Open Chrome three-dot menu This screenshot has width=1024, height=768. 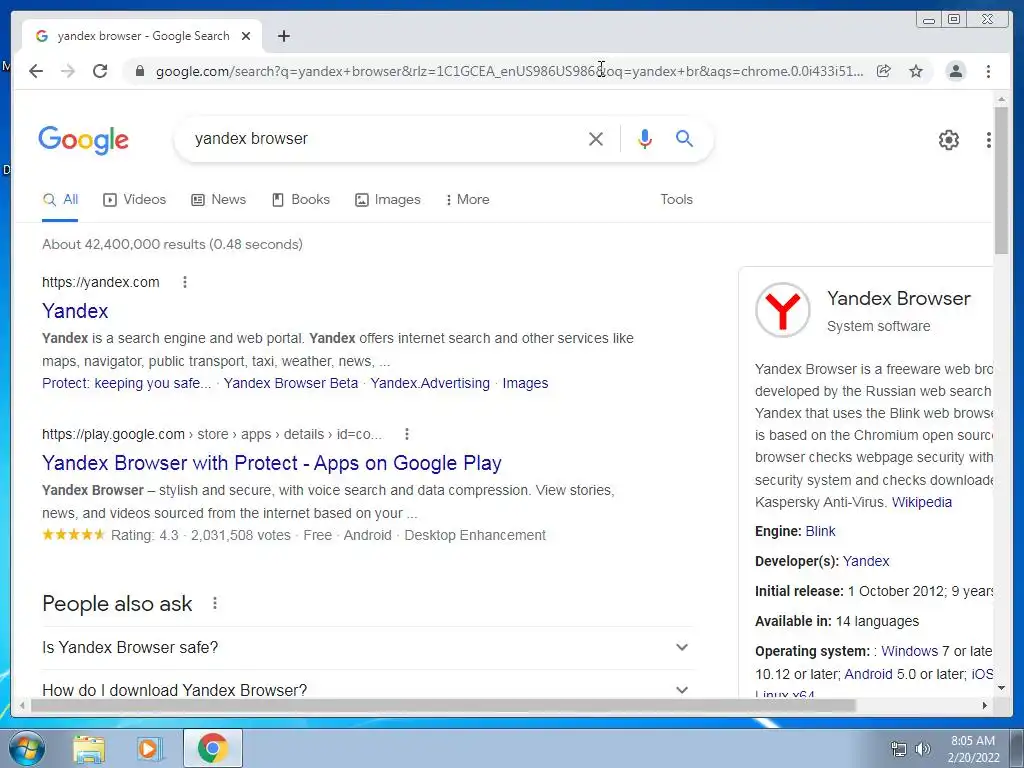988,71
